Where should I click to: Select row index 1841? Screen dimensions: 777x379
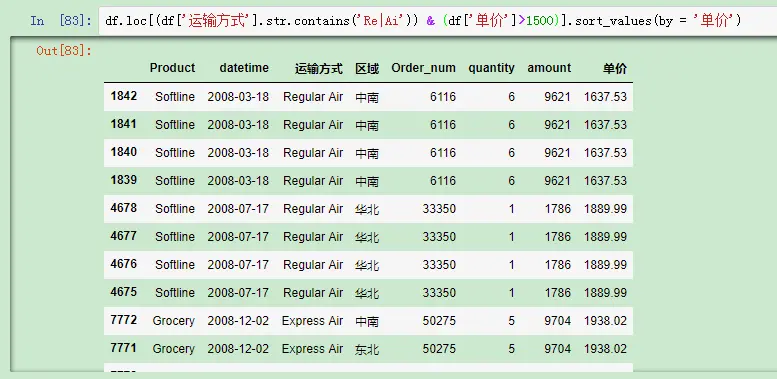[x=124, y=124]
